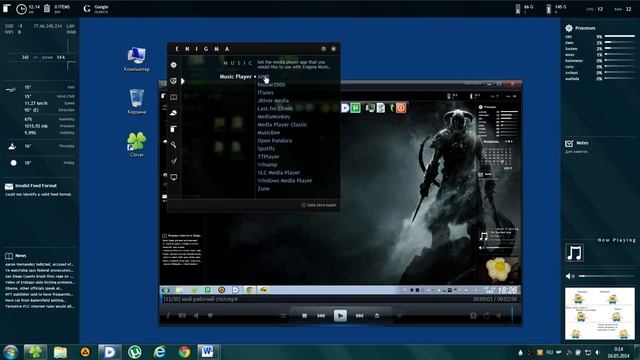Choose VLC Media Player from the list

click(278, 173)
